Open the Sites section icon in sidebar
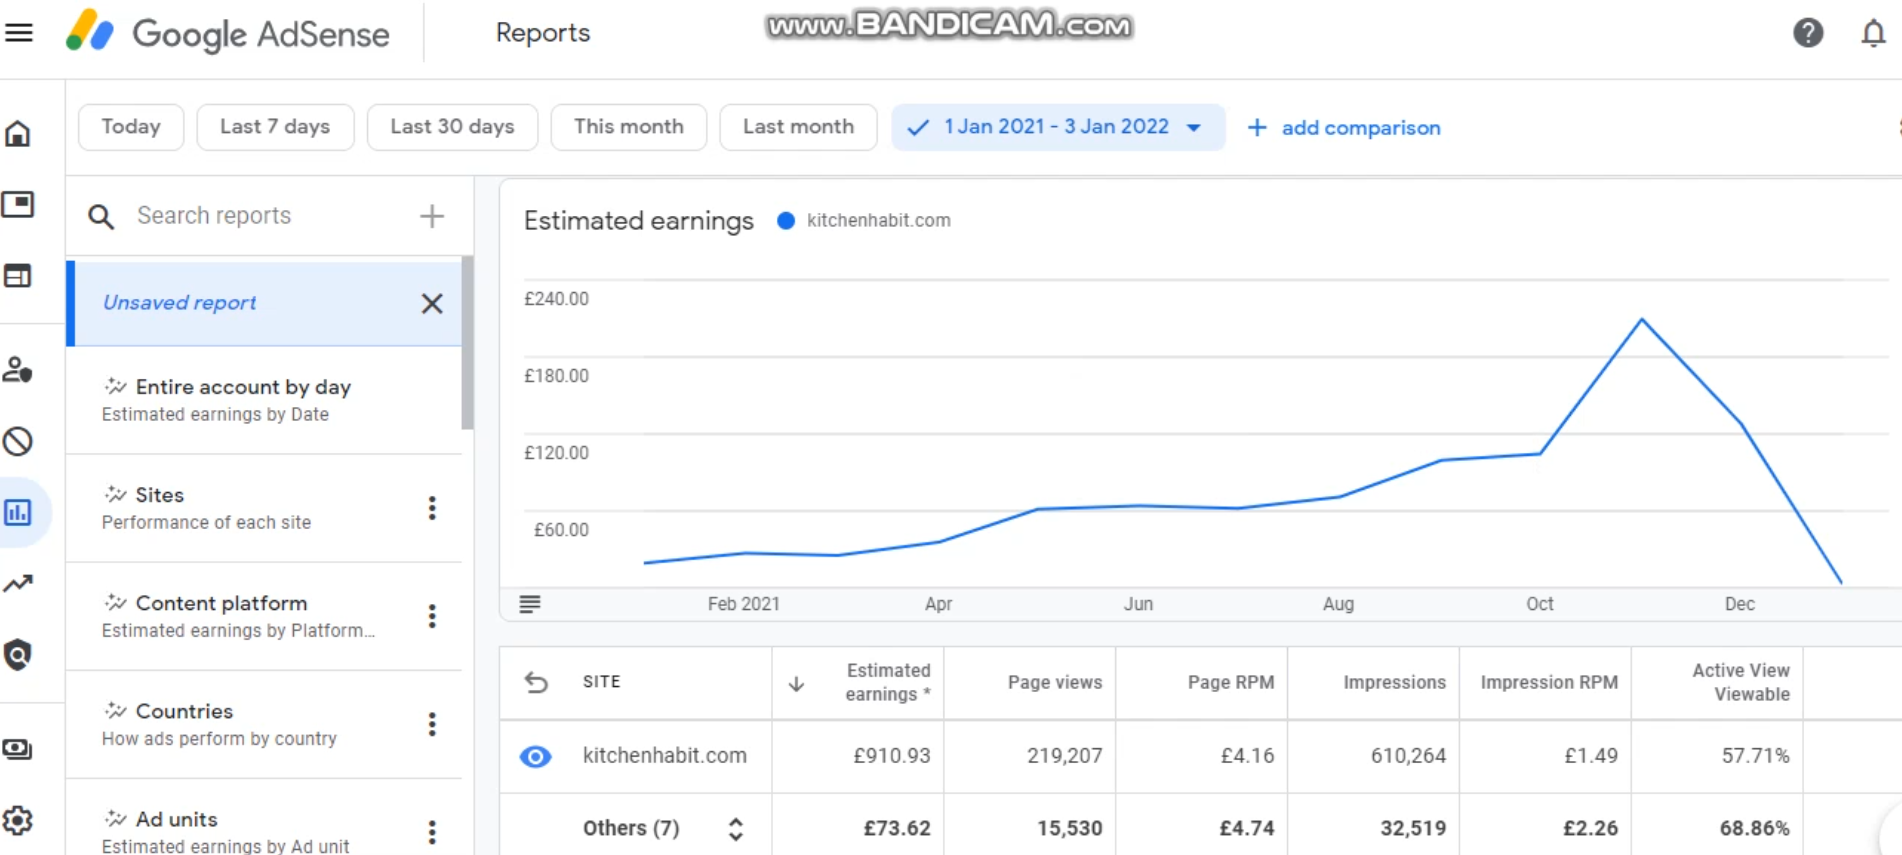The width and height of the screenshot is (1902, 855). (18, 276)
